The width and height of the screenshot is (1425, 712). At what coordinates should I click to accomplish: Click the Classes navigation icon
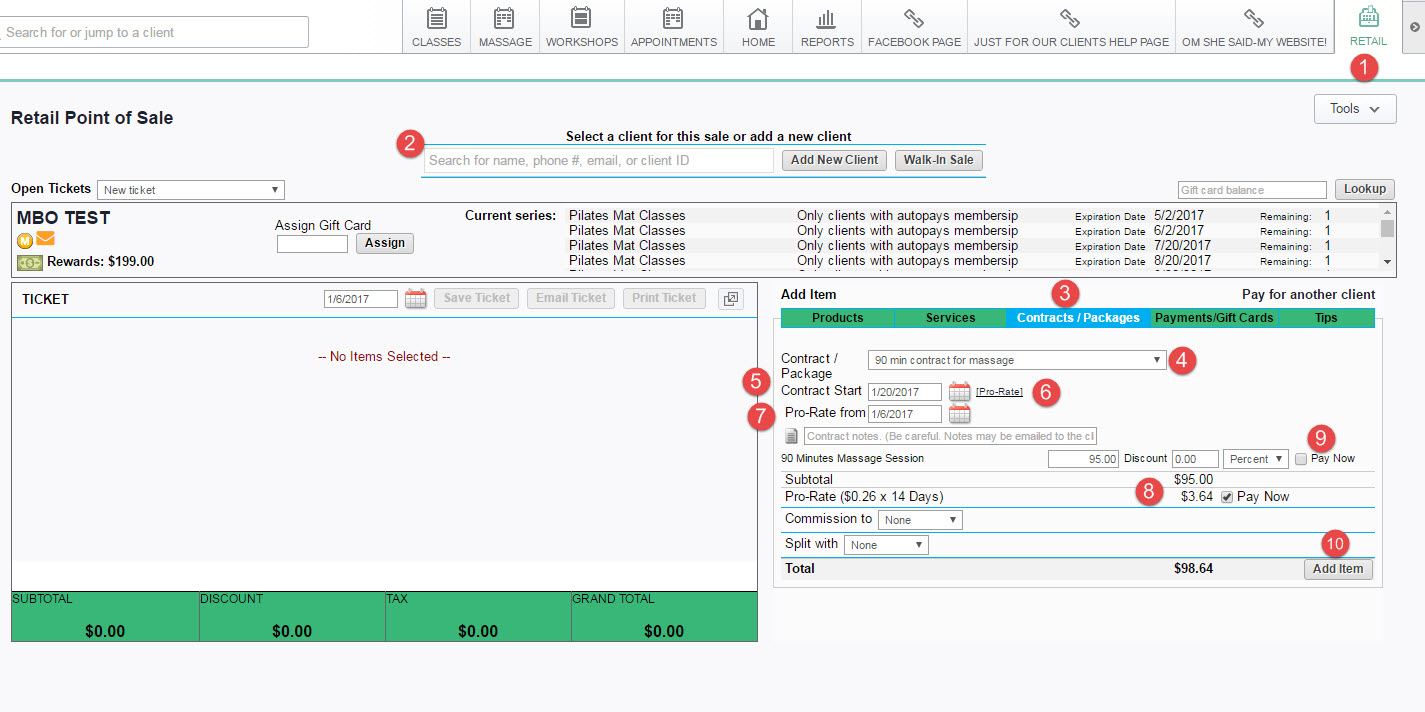[x=436, y=19]
